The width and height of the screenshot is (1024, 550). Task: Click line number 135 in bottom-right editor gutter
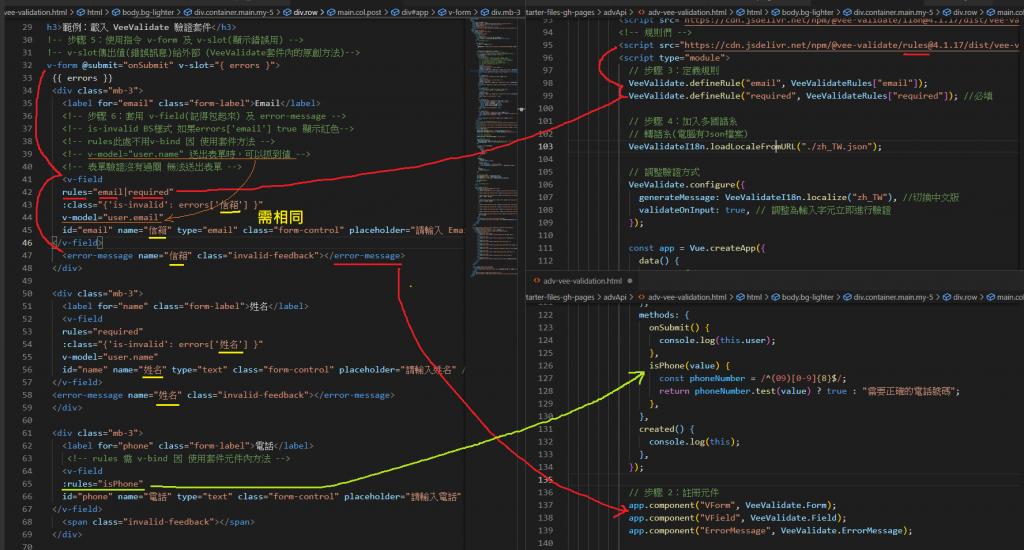[545, 479]
